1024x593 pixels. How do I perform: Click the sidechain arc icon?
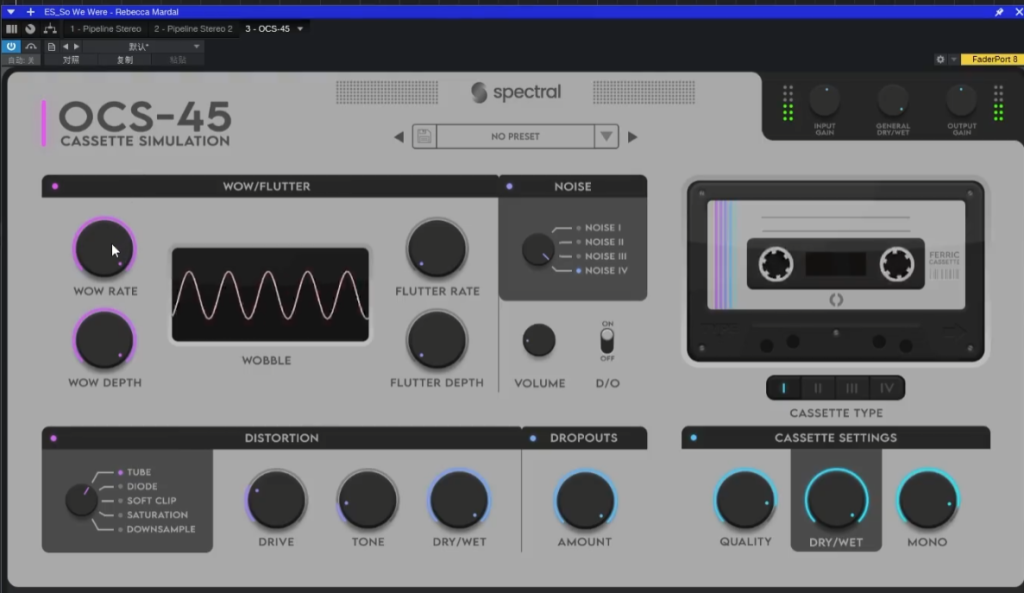coord(31,46)
